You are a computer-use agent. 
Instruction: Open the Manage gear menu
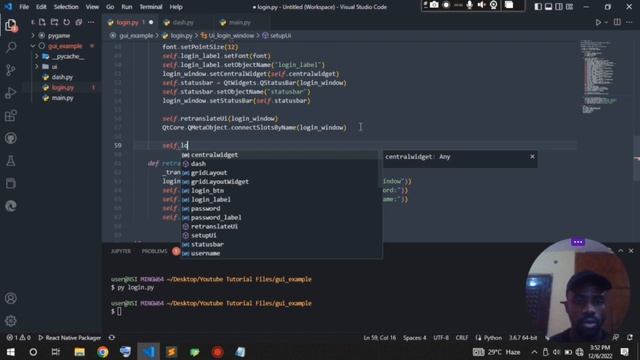pyautogui.click(x=11, y=321)
